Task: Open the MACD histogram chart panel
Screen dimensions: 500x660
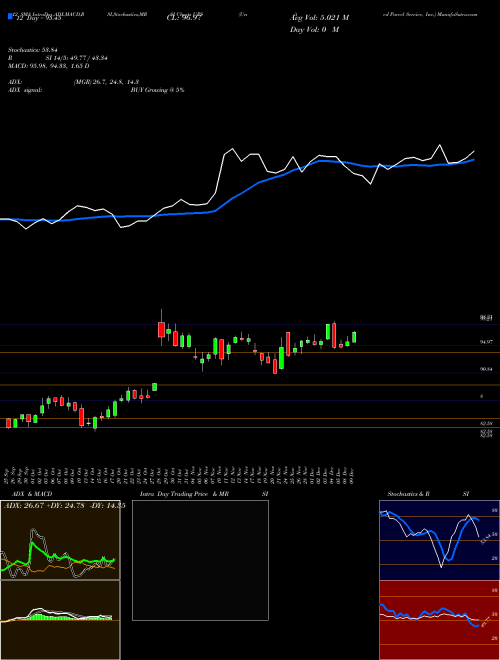Action: coord(60,620)
